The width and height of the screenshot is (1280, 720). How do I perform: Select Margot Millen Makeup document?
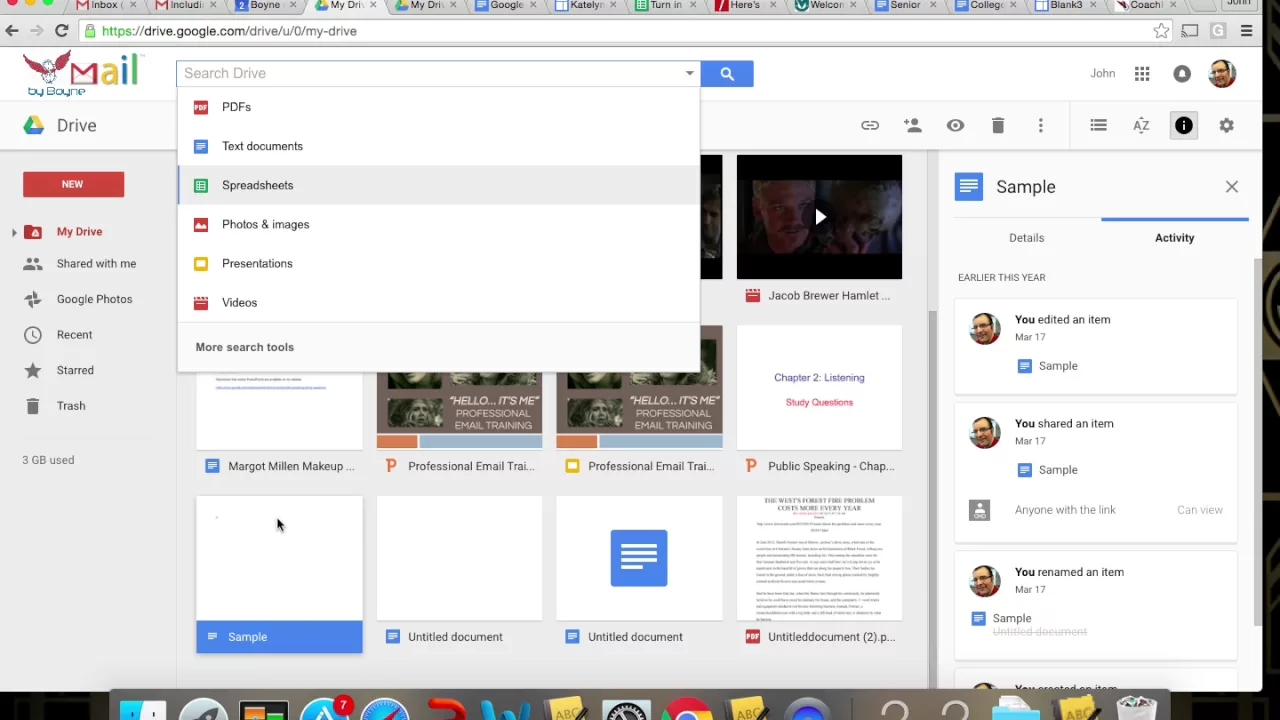[279, 466]
